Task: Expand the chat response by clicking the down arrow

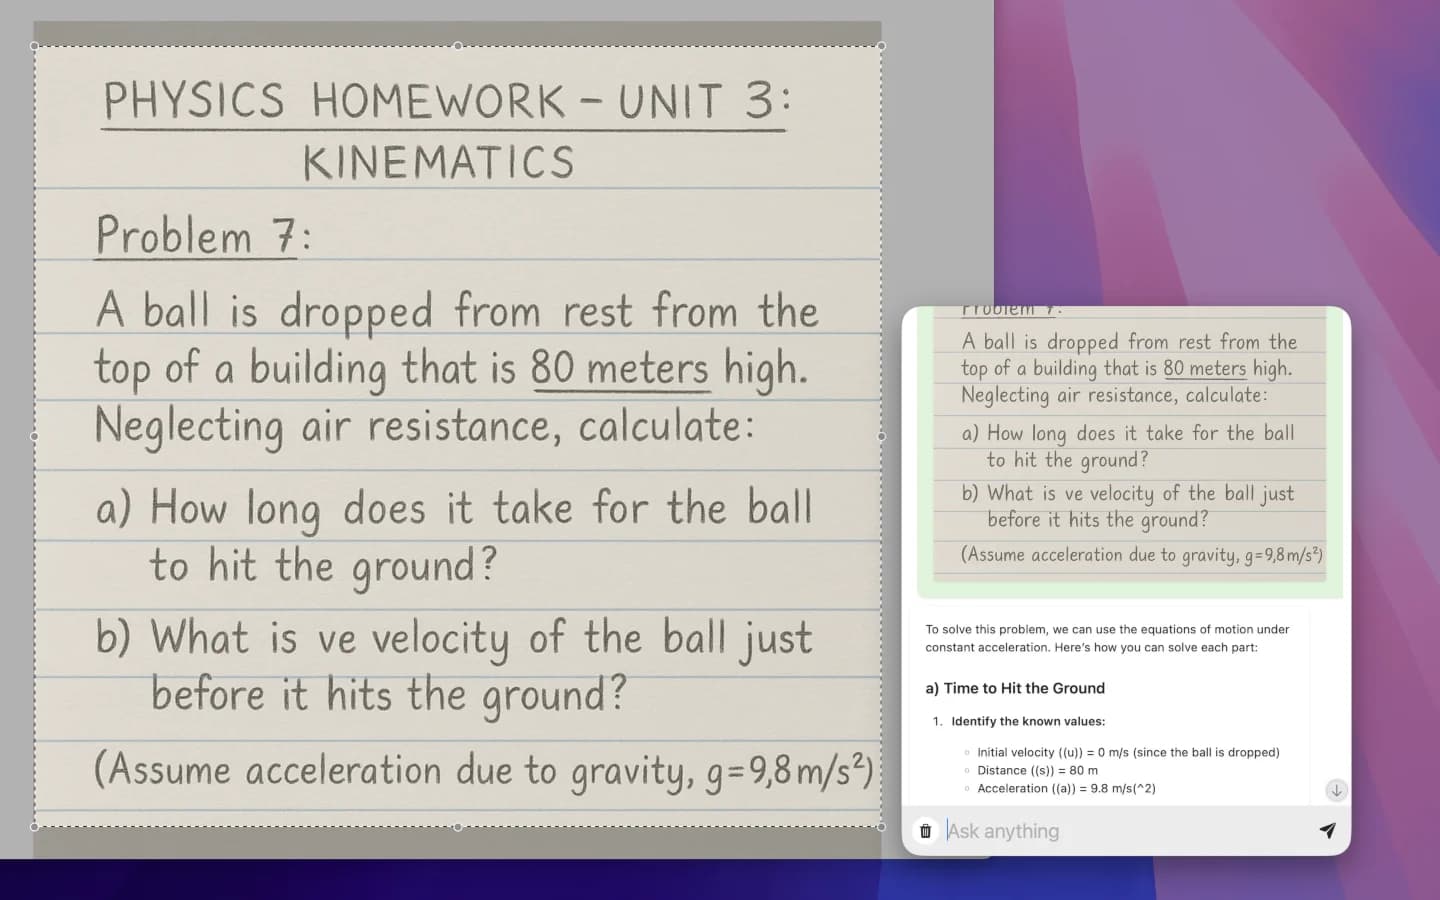Action: point(1336,790)
